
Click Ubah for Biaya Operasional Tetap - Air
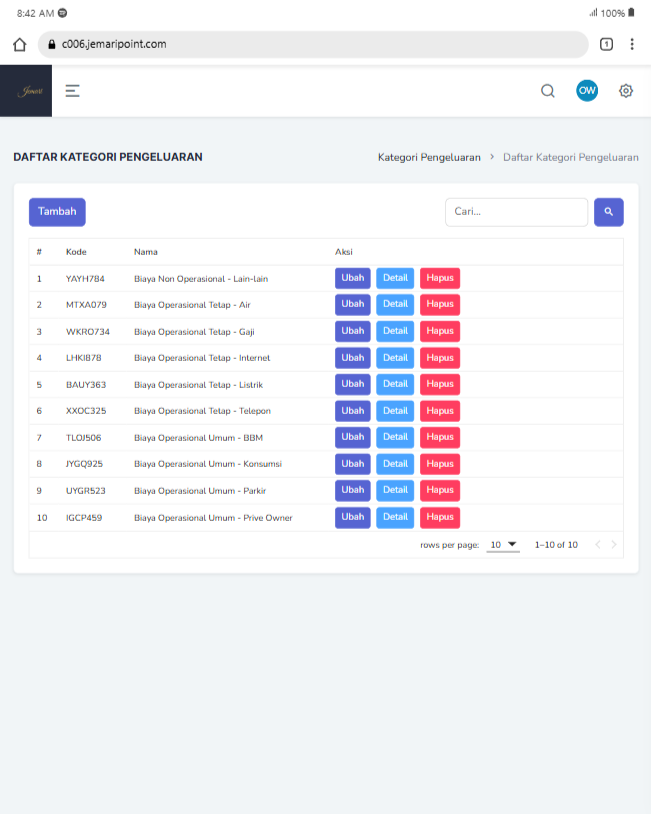click(x=352, y=304)
